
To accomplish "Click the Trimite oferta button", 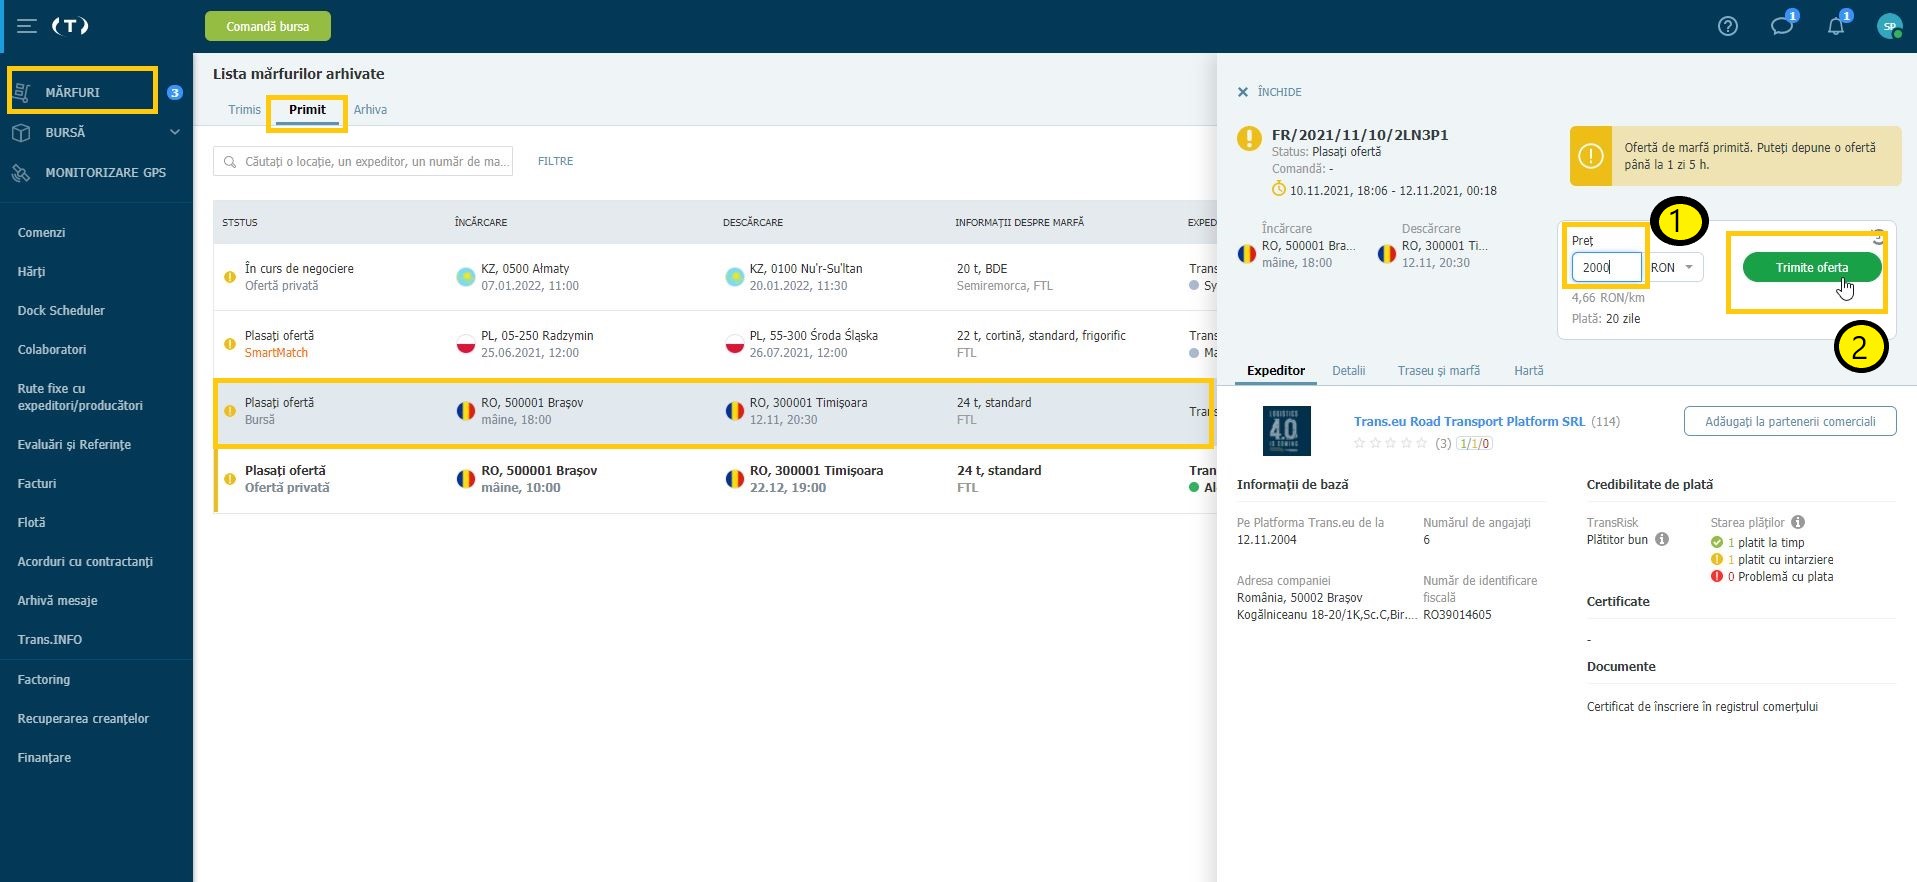I will (x=1811, y=267).
